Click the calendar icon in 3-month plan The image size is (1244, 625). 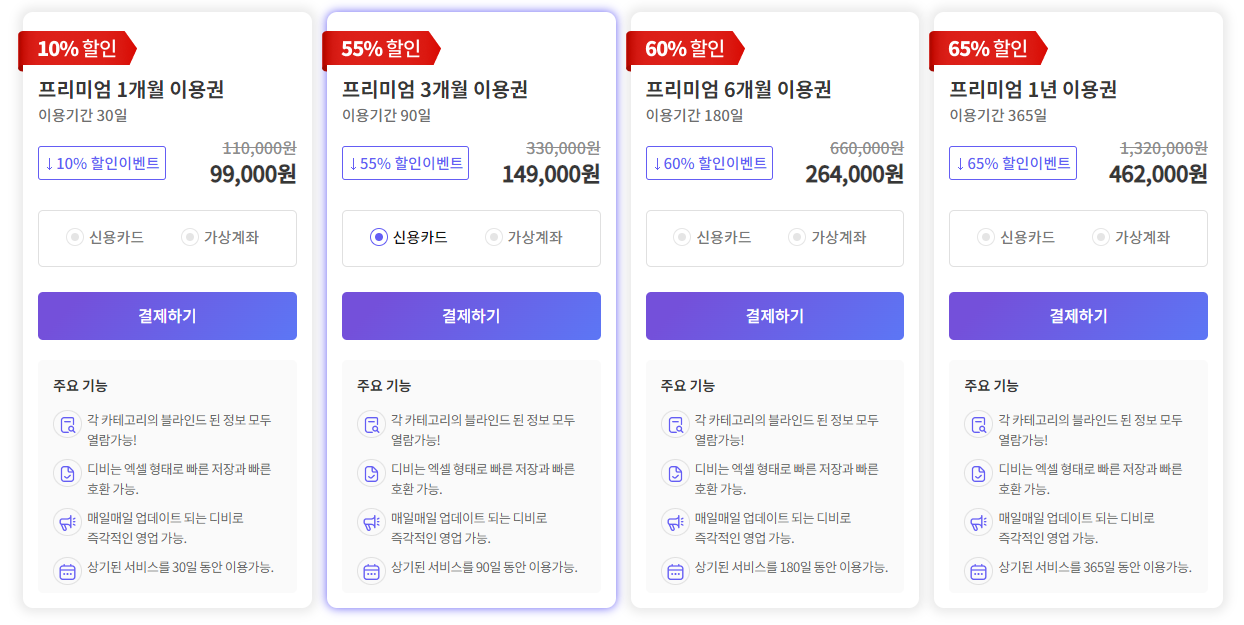point(371,571)
